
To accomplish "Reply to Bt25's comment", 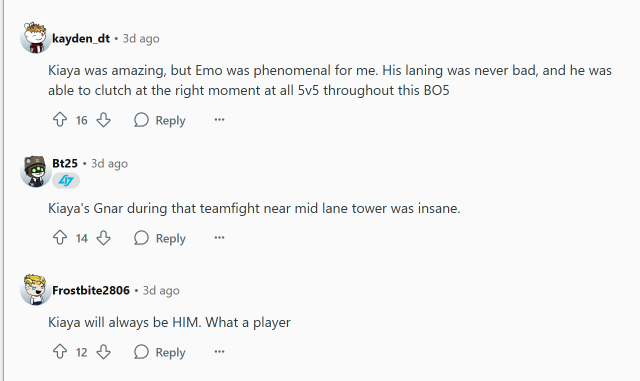I will tap(160, 238).
